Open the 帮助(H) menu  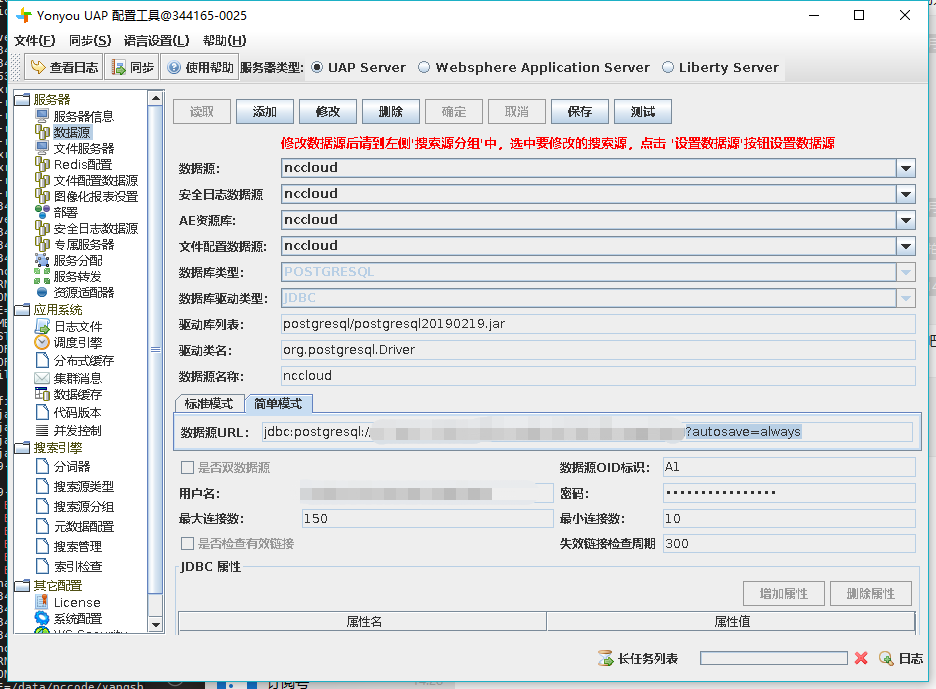224,41
